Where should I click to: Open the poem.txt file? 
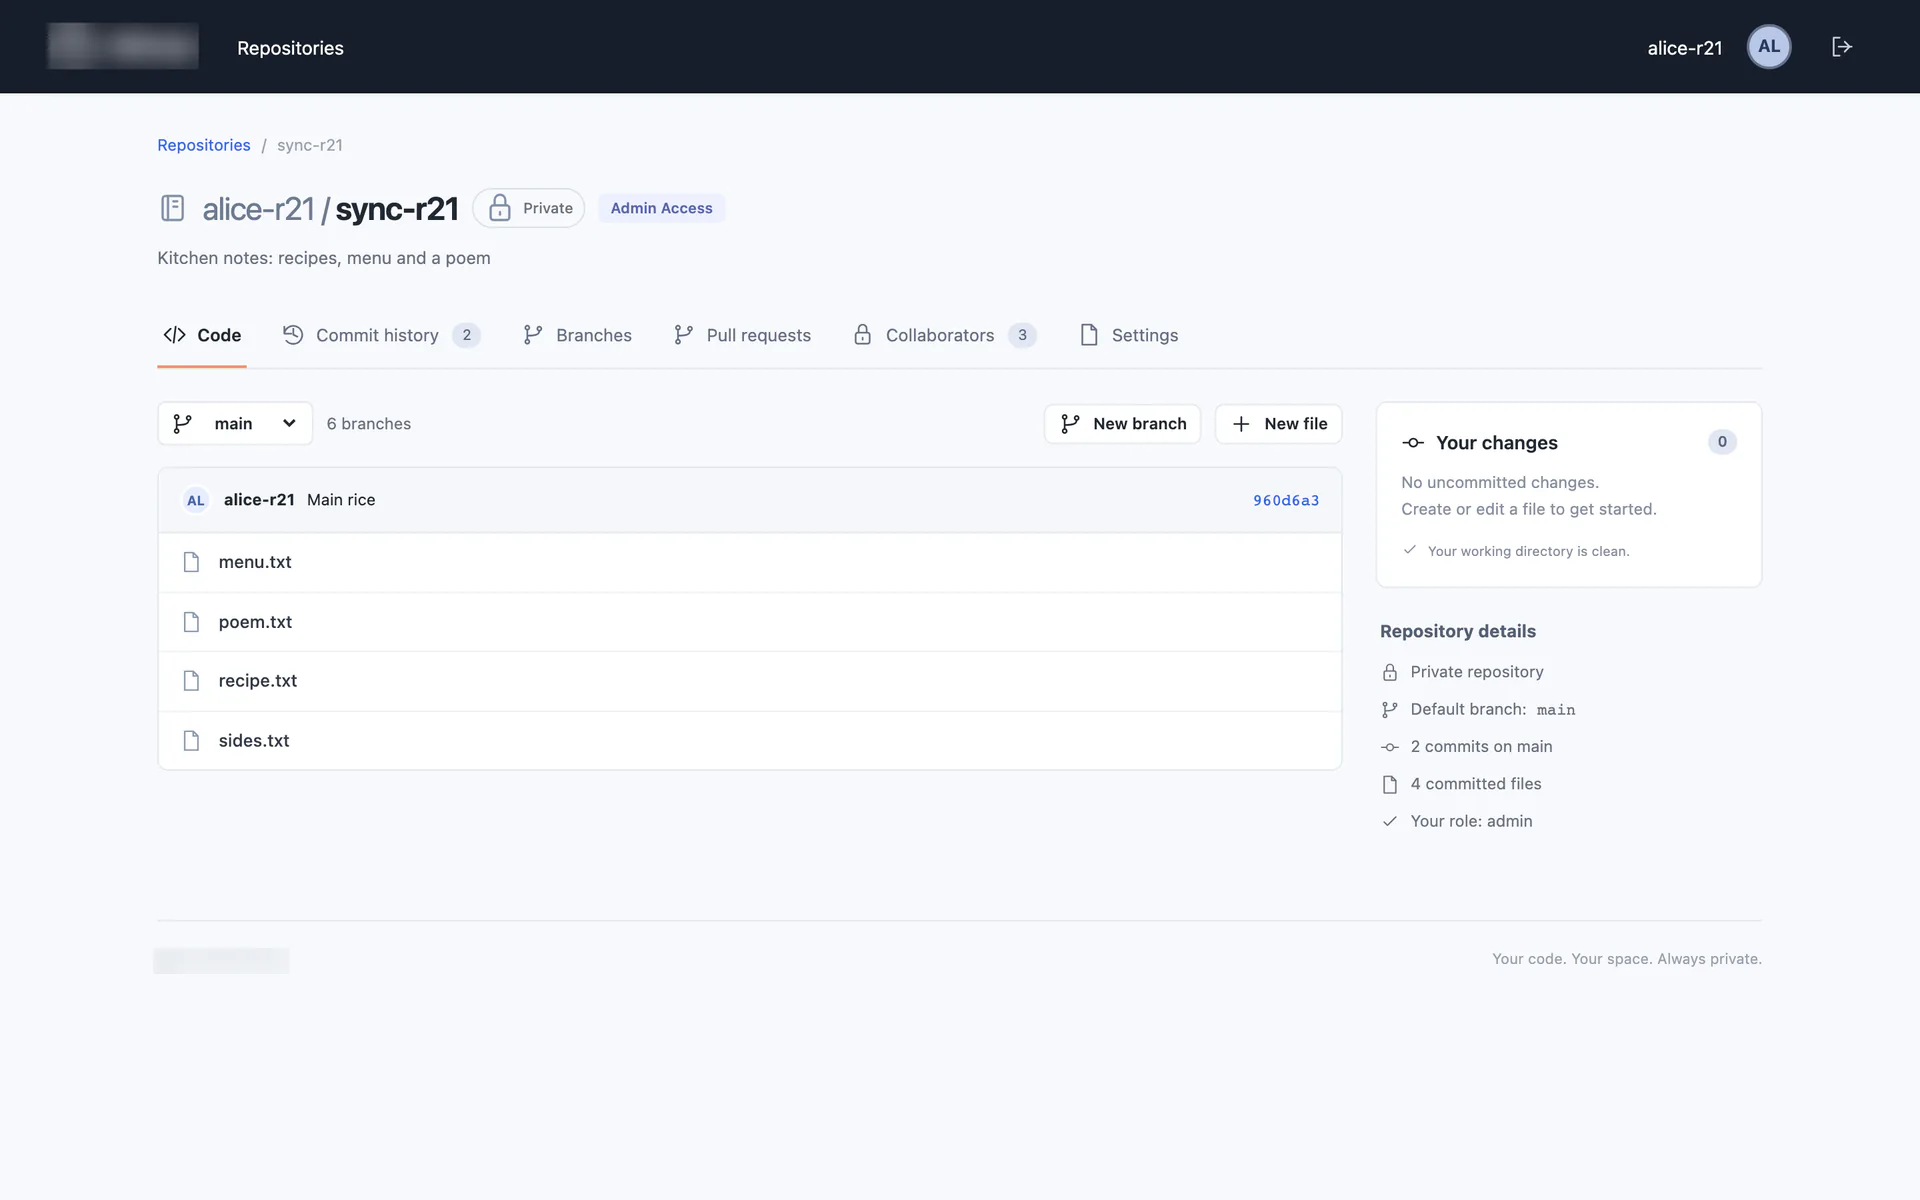click(255, 622)
